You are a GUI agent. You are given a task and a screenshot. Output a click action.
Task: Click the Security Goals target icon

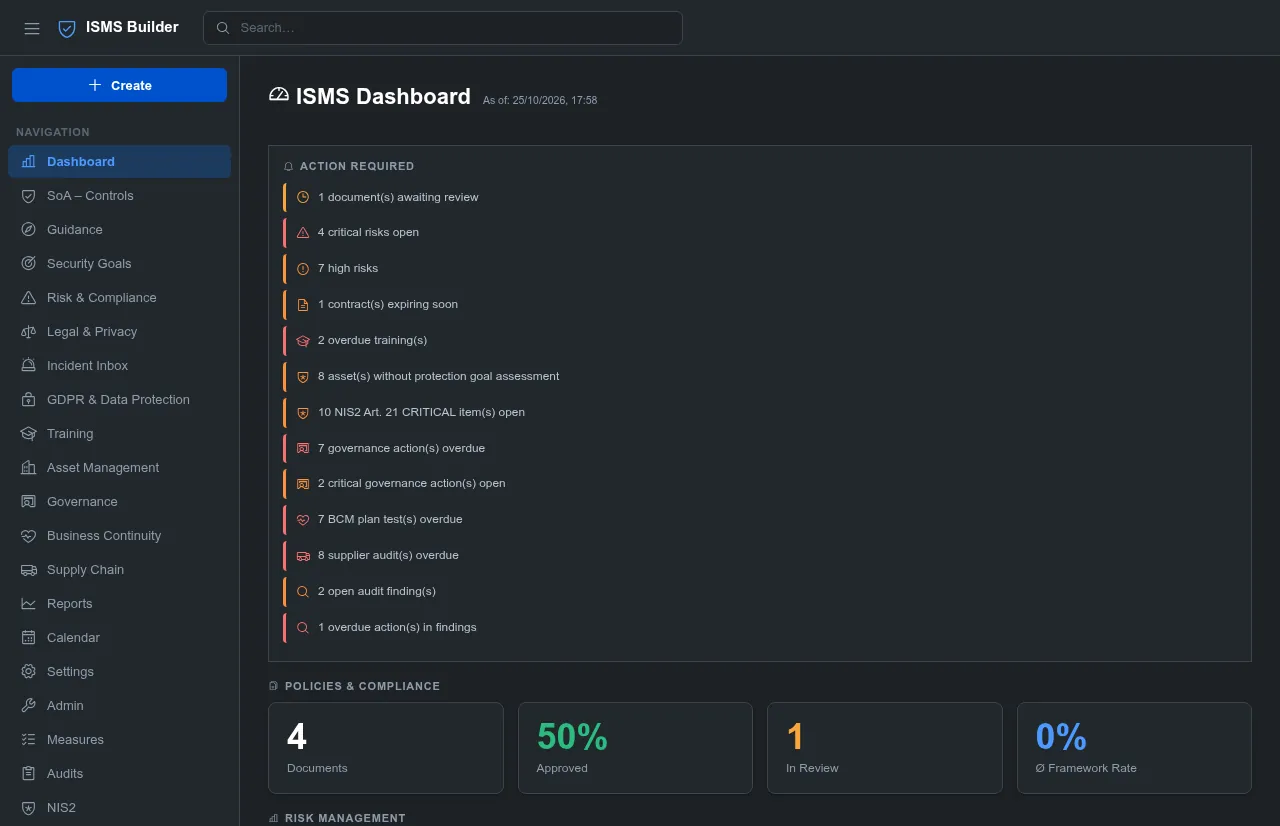click(x=28, y=264)
